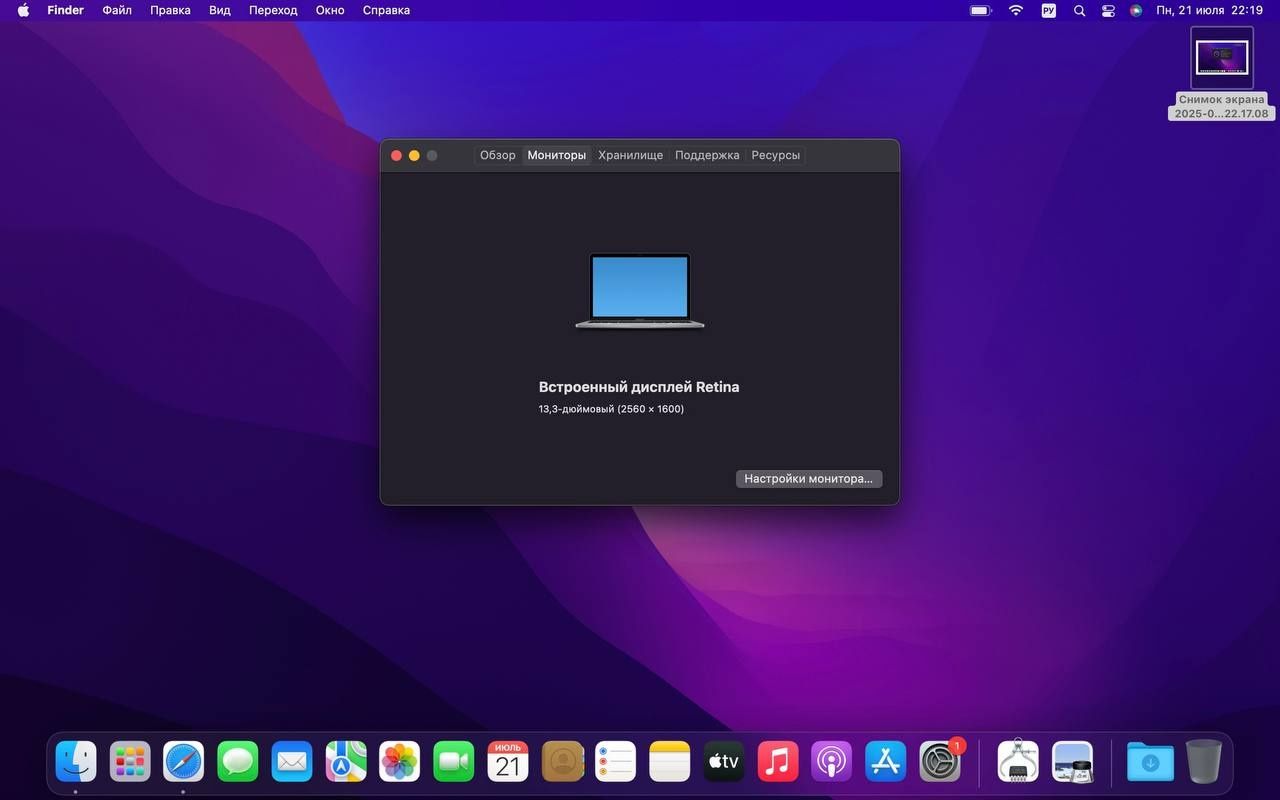Screen dimensions: 1280x800
Task: Open Control Center in menu bar
Action: pos(1108,10)
